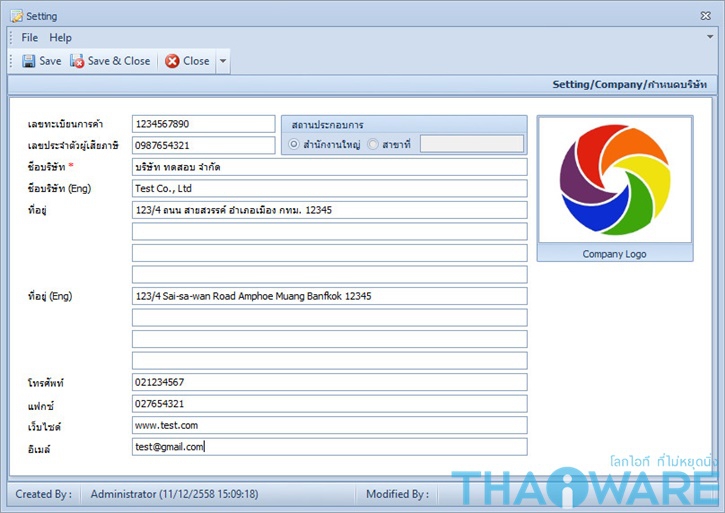The width and height of the screenshot is (725, 513).
Task: Click the Save & Close text button
Action: click(119, 61)
